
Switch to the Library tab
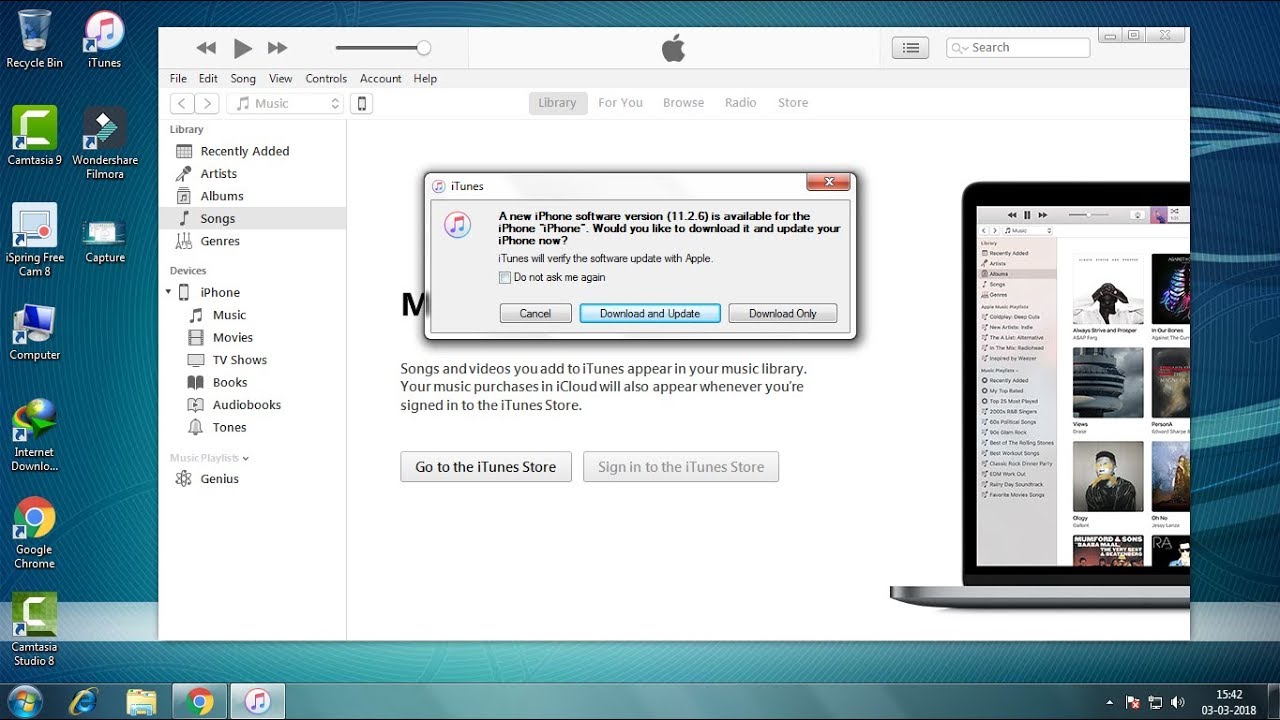click(x=557, y=102)
